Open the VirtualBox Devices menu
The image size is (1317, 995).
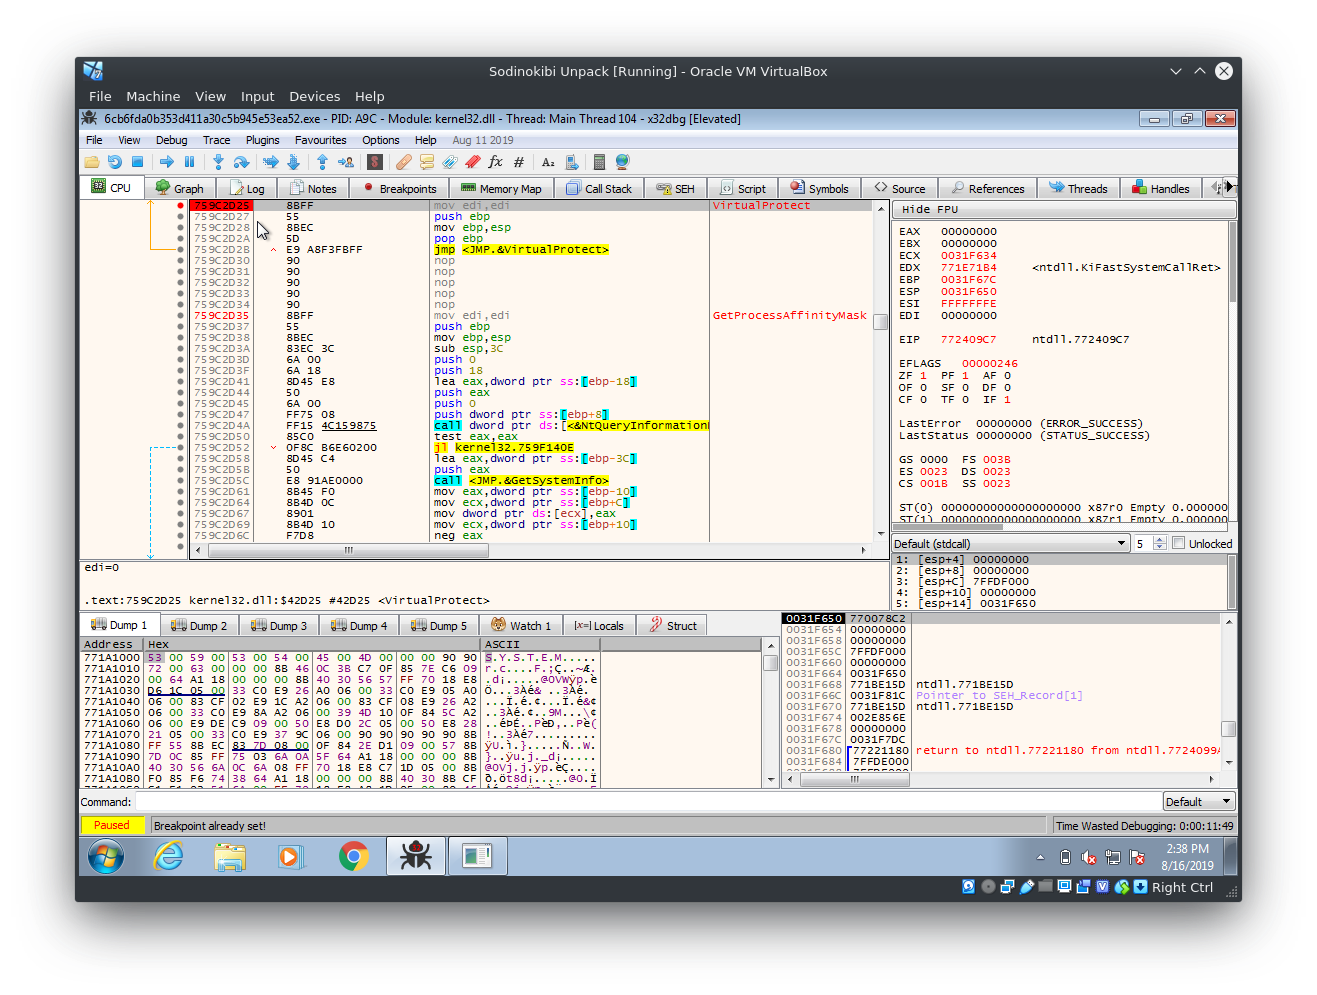(314, 96)
